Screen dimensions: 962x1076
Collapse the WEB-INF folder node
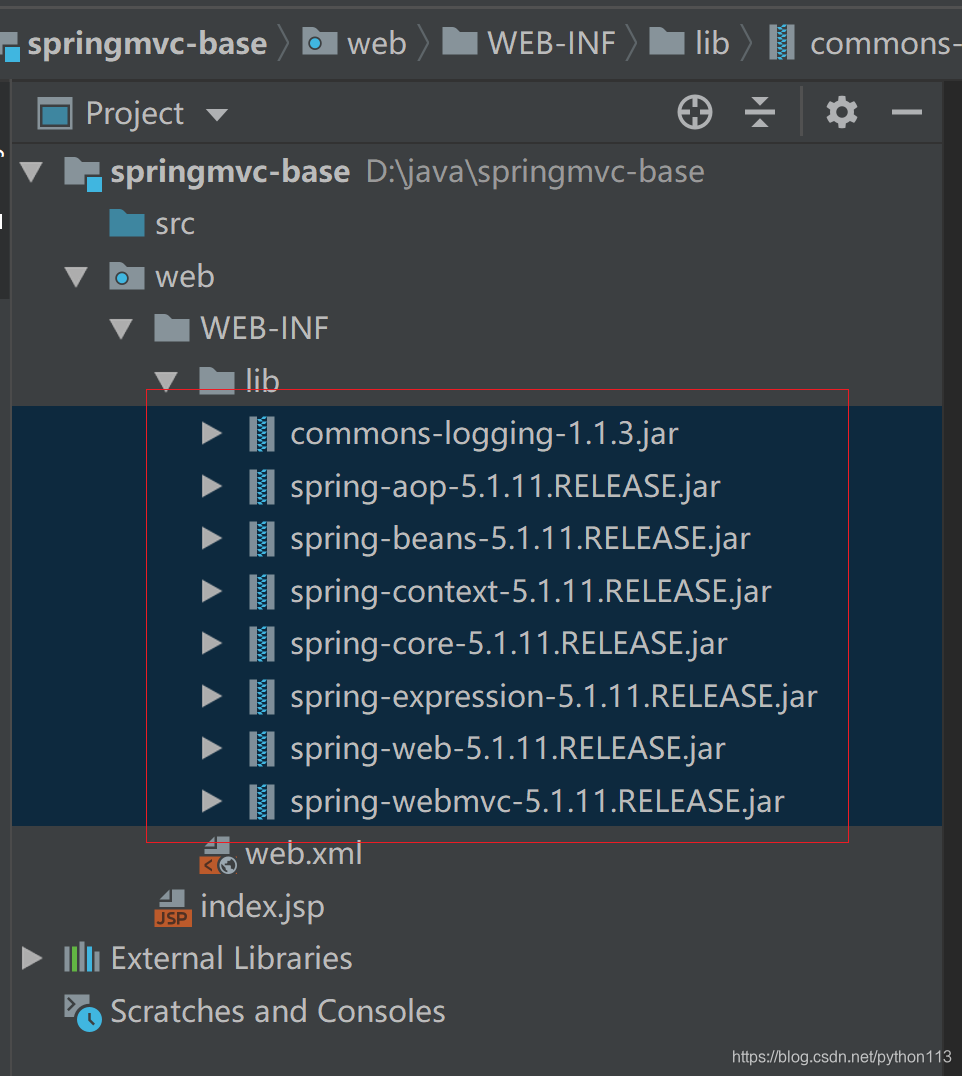coord(121,329)
